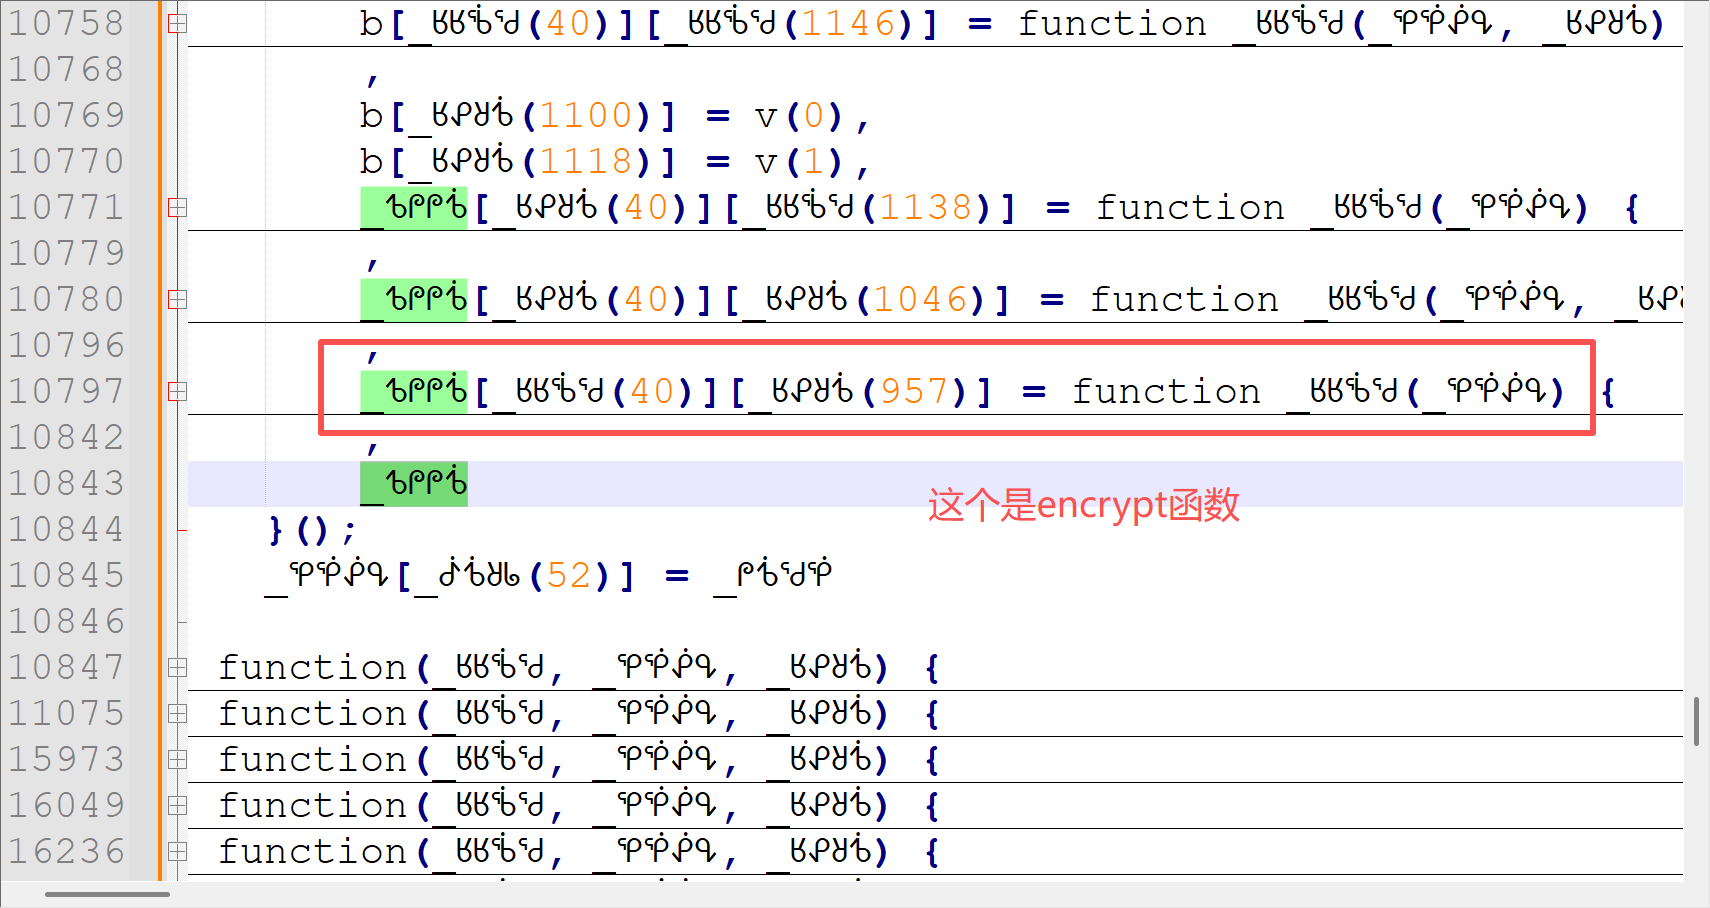The width and height of the screenshot is (1710, 908).
Task: Click the orange number 1046 on line 10780
Action: click(920, 299)
